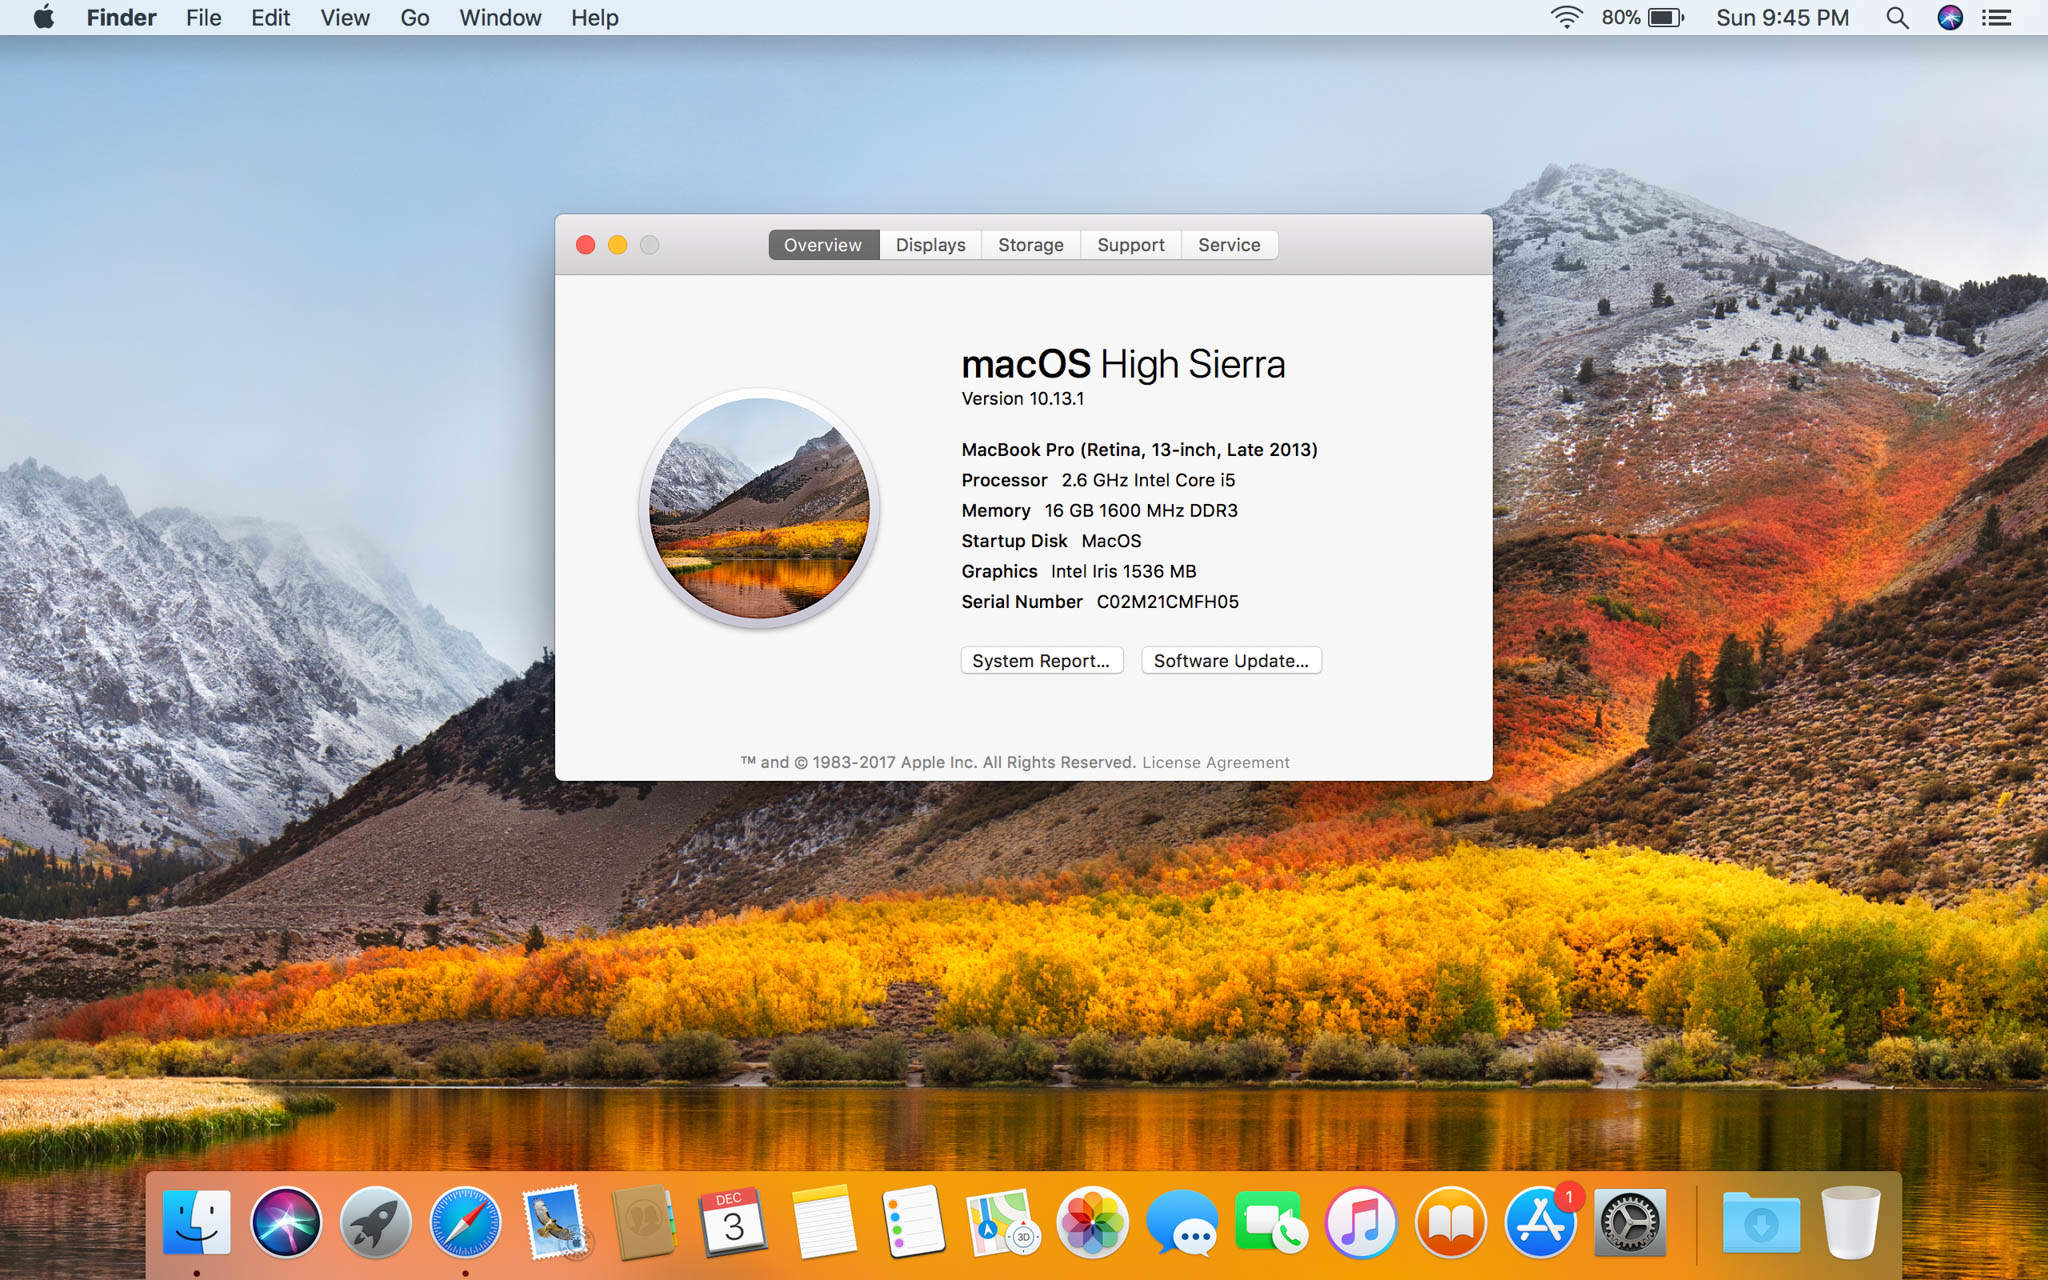Viewport: 2048px width, 1280px height.
Task: Launch Siri from the Dock
Action: (286, 1222)
